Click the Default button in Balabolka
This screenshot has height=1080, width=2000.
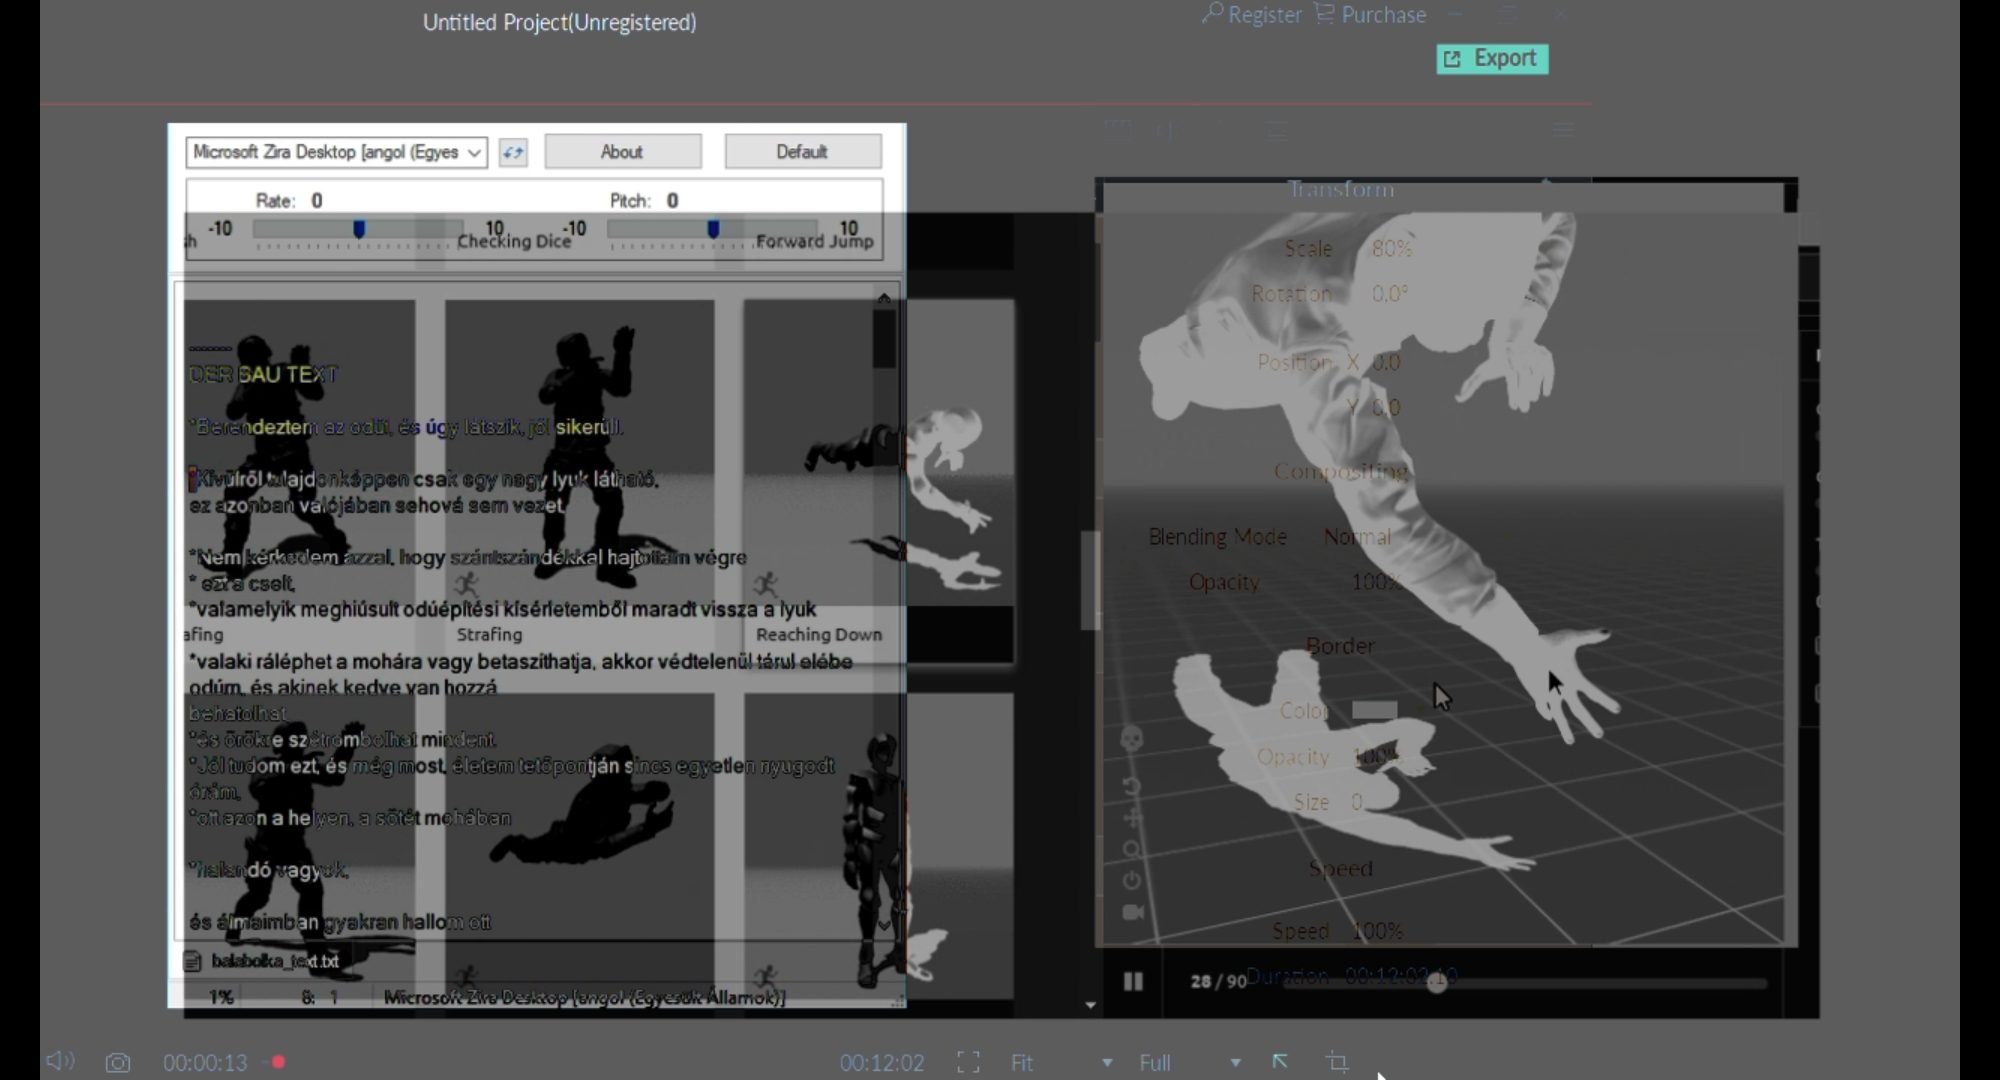pos(802,152)
